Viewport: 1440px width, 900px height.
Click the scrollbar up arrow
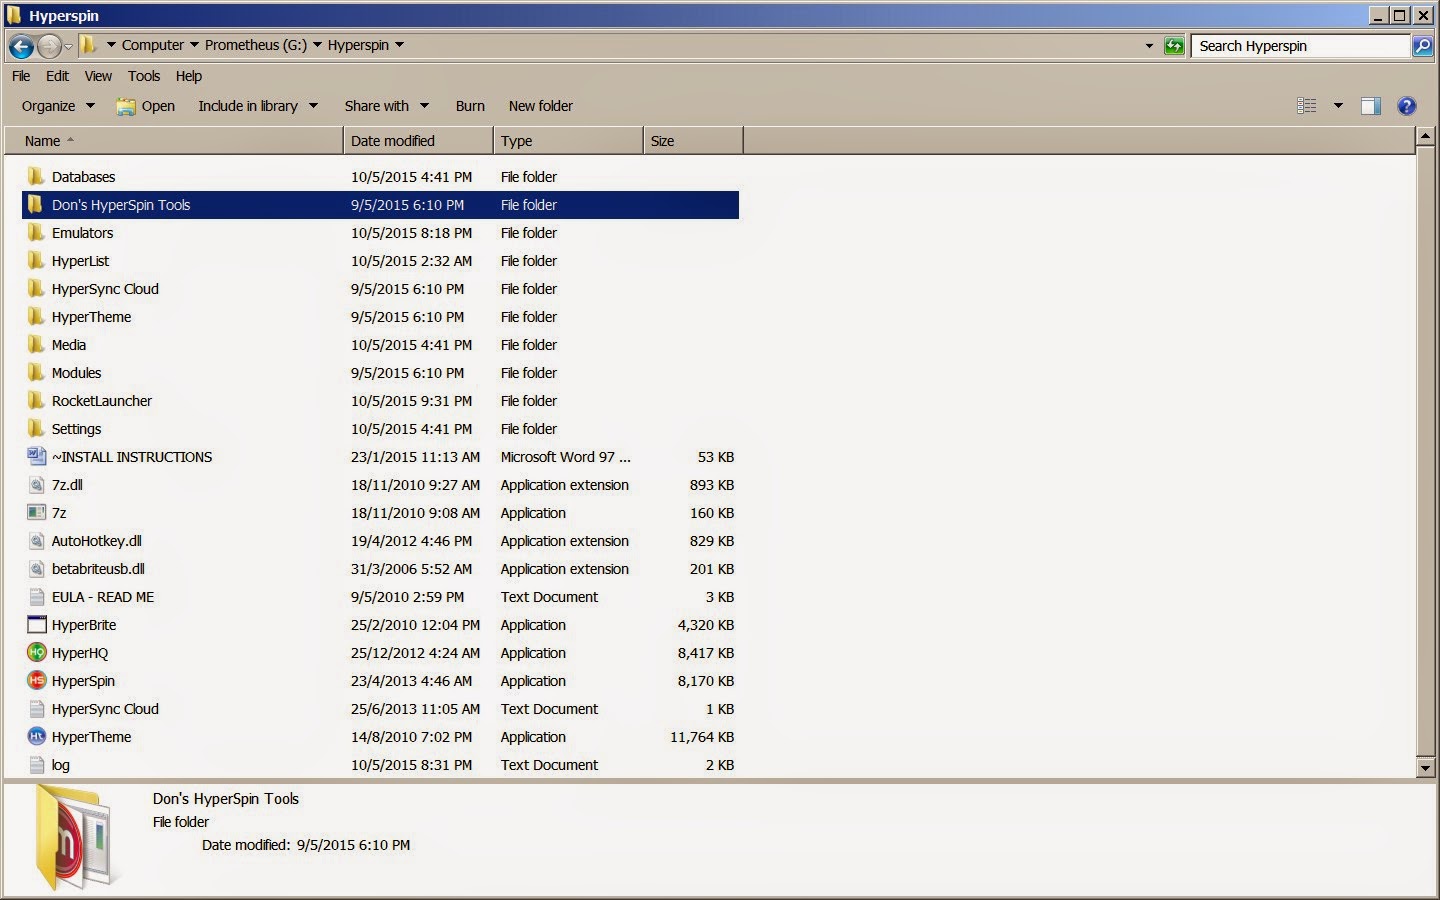pyautogui.click(x=1426, y=137)
